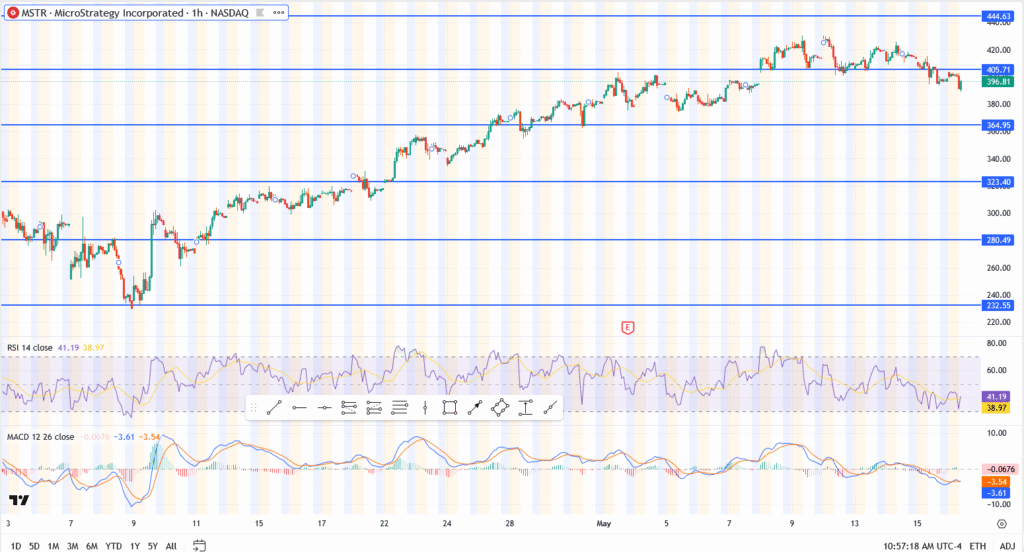Select the rectangle drawing tool
Viewport: 1024px width, 552px height.
[x=450, y=407]
